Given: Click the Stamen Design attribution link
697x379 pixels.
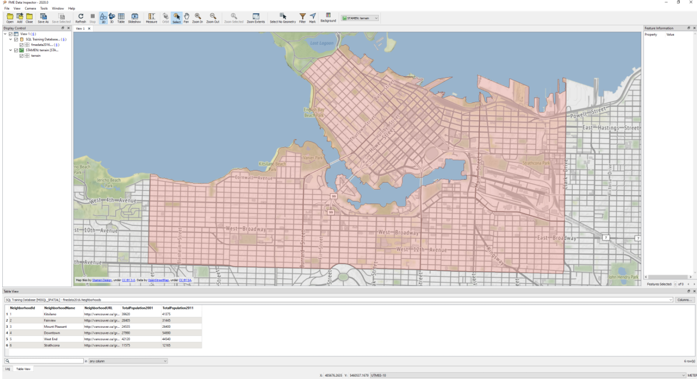Looking at the screenshot, I should click(x=102, y=280).
